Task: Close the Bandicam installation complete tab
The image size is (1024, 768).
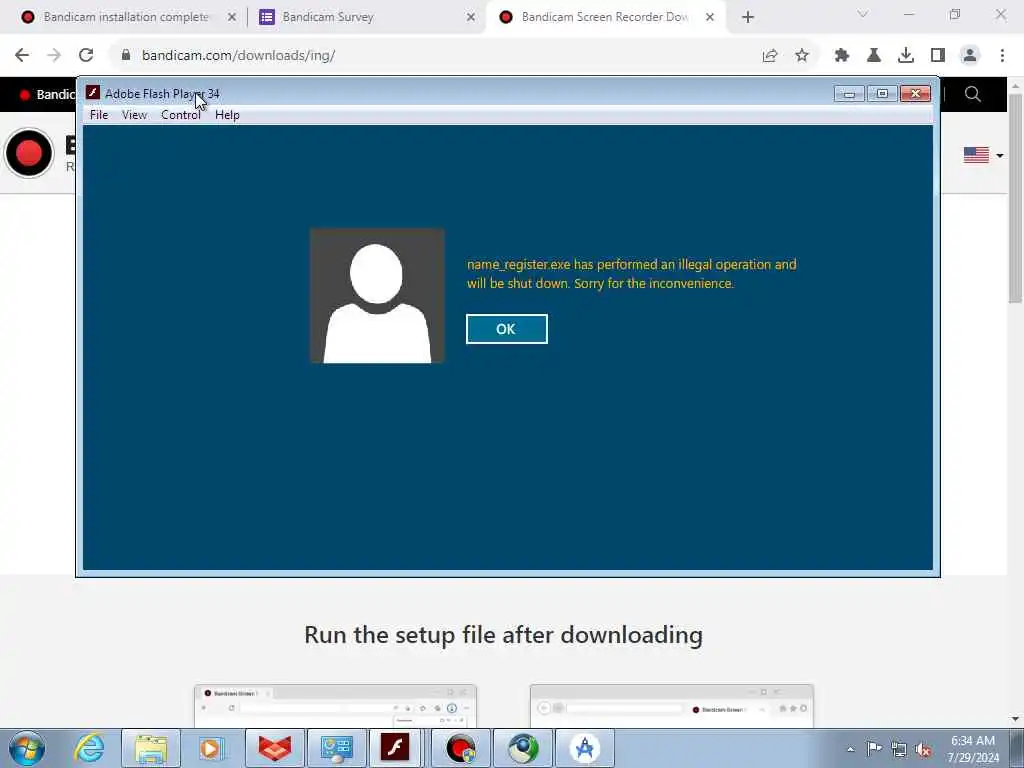Action: [232, 17]
